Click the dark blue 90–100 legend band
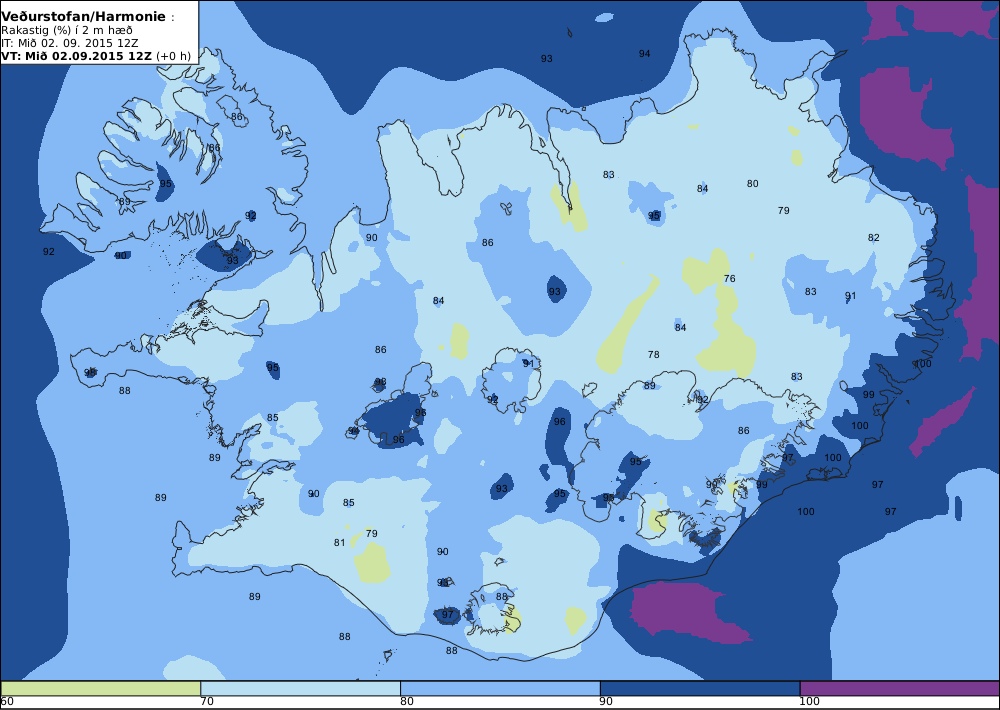This screenshot has width=1000, height=710. (700, 688)
